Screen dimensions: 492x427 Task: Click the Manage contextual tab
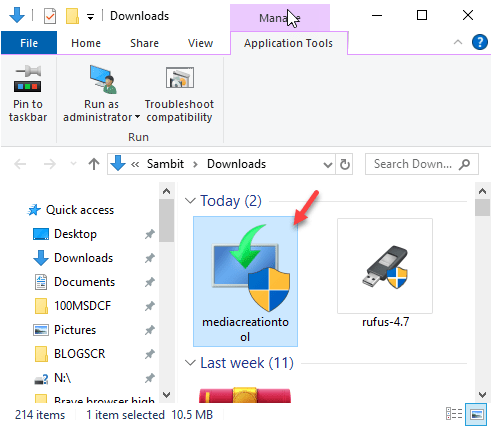point(280,17)
